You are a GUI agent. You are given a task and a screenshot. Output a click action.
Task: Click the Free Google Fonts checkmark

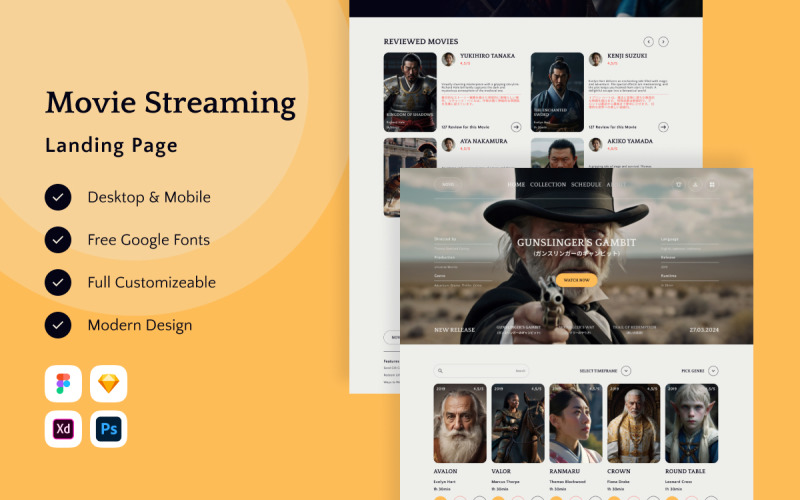(x=58, y=240)
